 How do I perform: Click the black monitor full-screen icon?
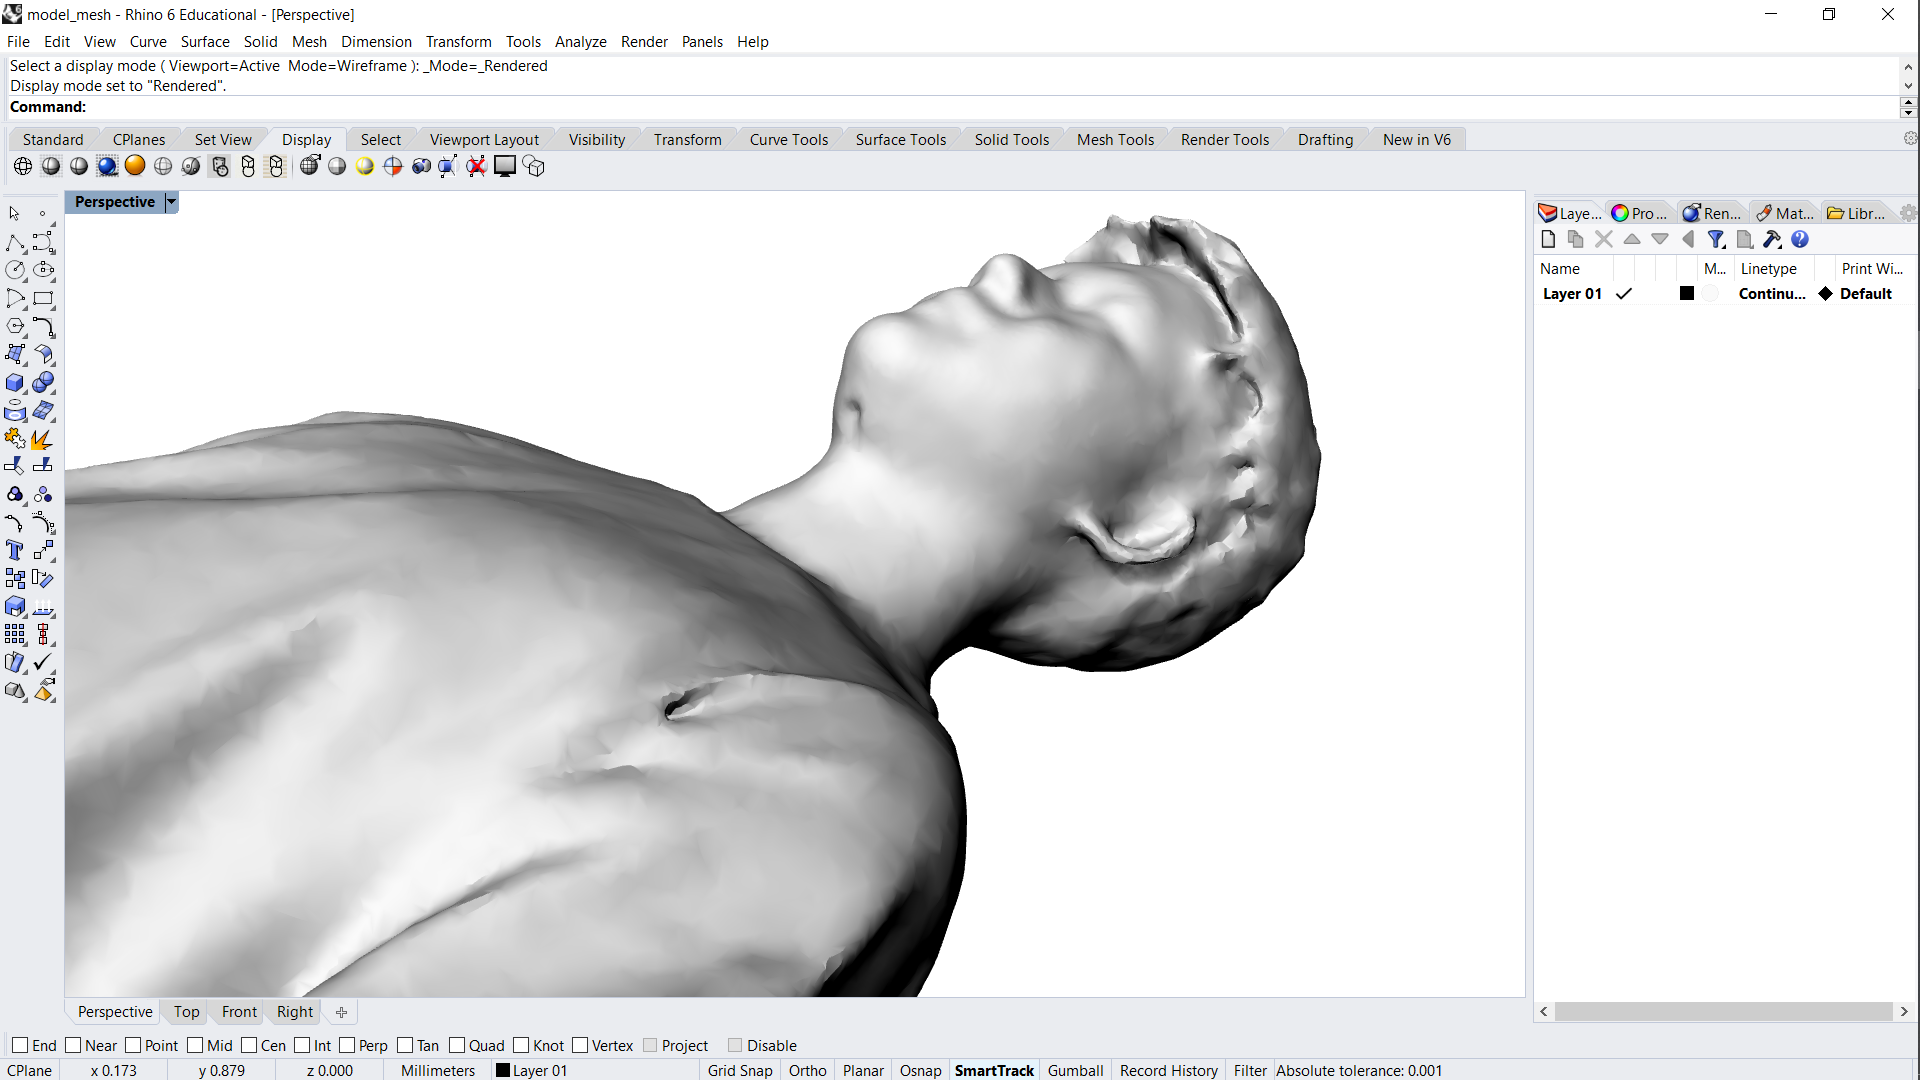[505, 166]
